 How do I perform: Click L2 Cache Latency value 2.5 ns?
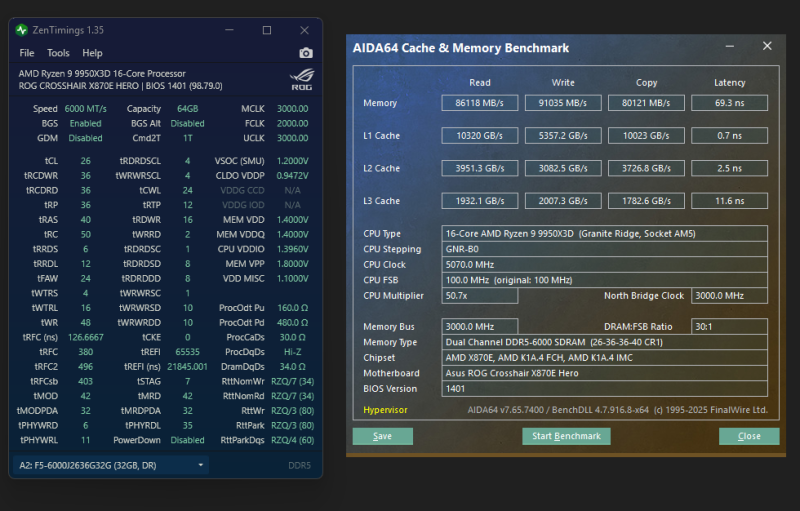[x=730, y=168]
